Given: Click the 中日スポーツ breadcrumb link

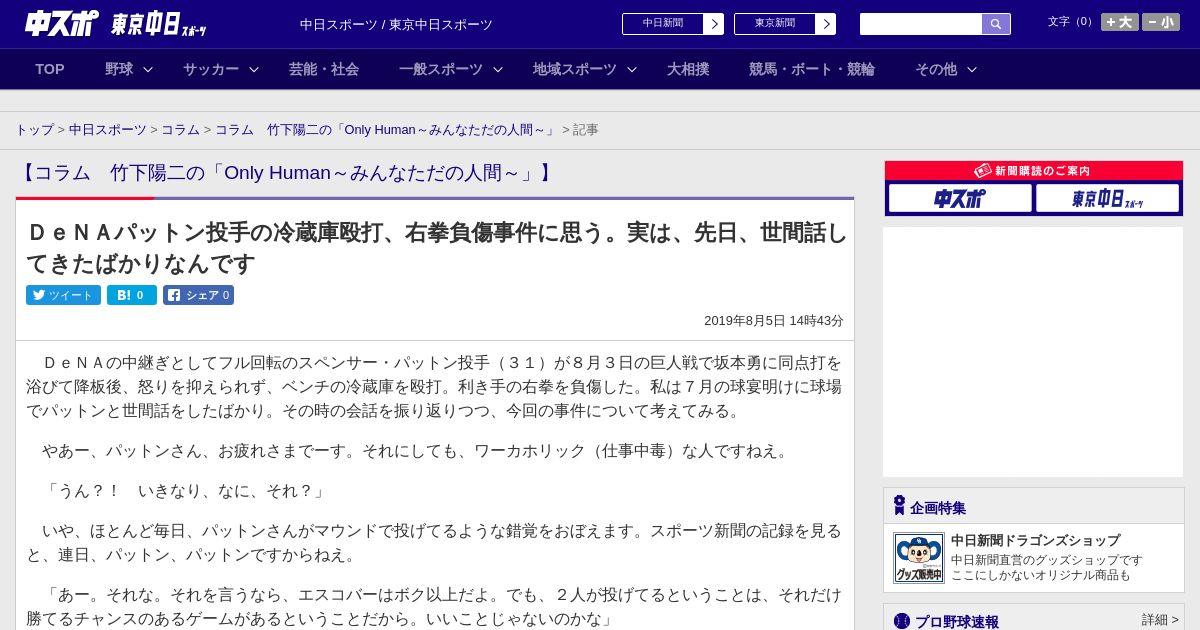Looking at the screenshot, I should tap(108, 130).
